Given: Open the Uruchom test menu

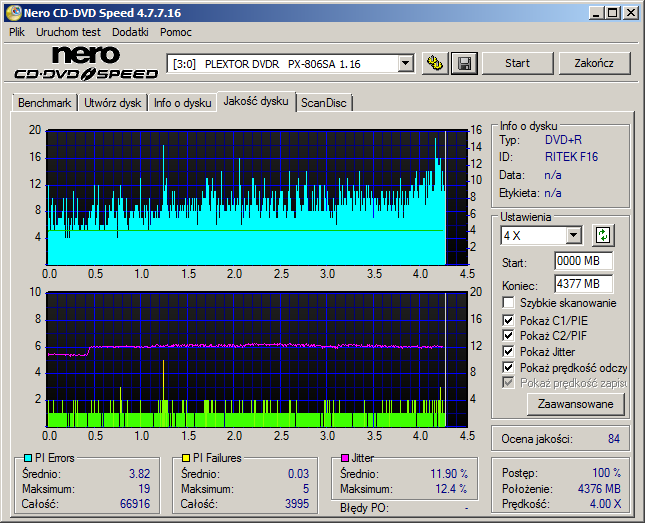Looking at the screenshot, I should pyautogui.click(x=68, y=32).
